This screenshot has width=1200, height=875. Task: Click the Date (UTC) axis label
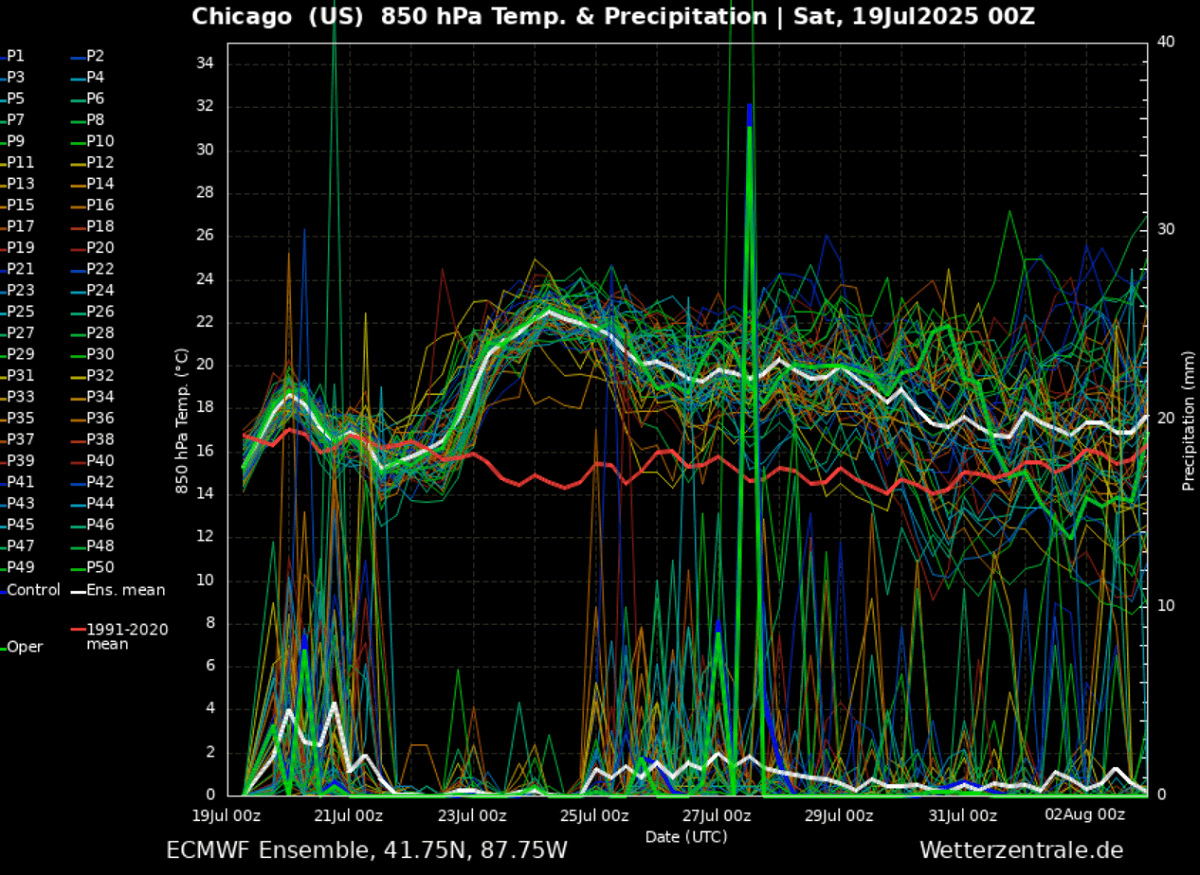tap(686, 836)
